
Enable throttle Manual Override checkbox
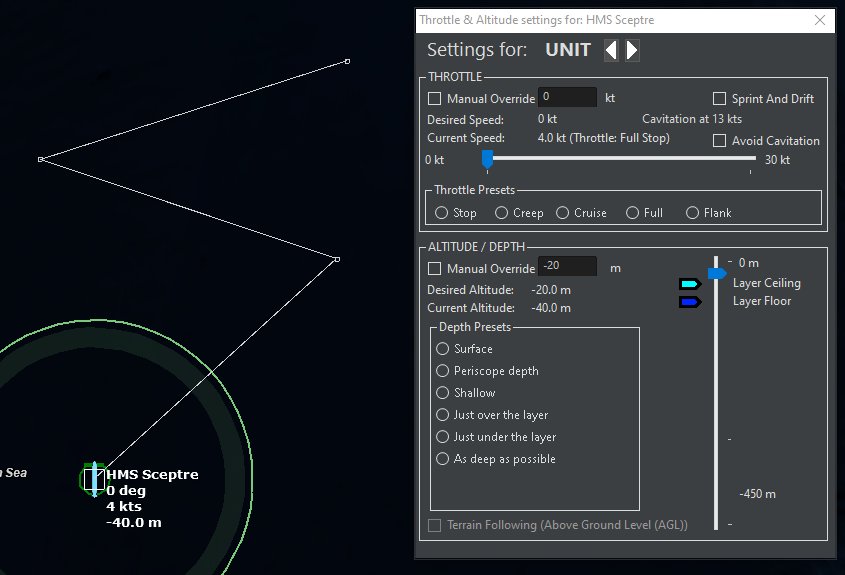(x=434, y=99)
